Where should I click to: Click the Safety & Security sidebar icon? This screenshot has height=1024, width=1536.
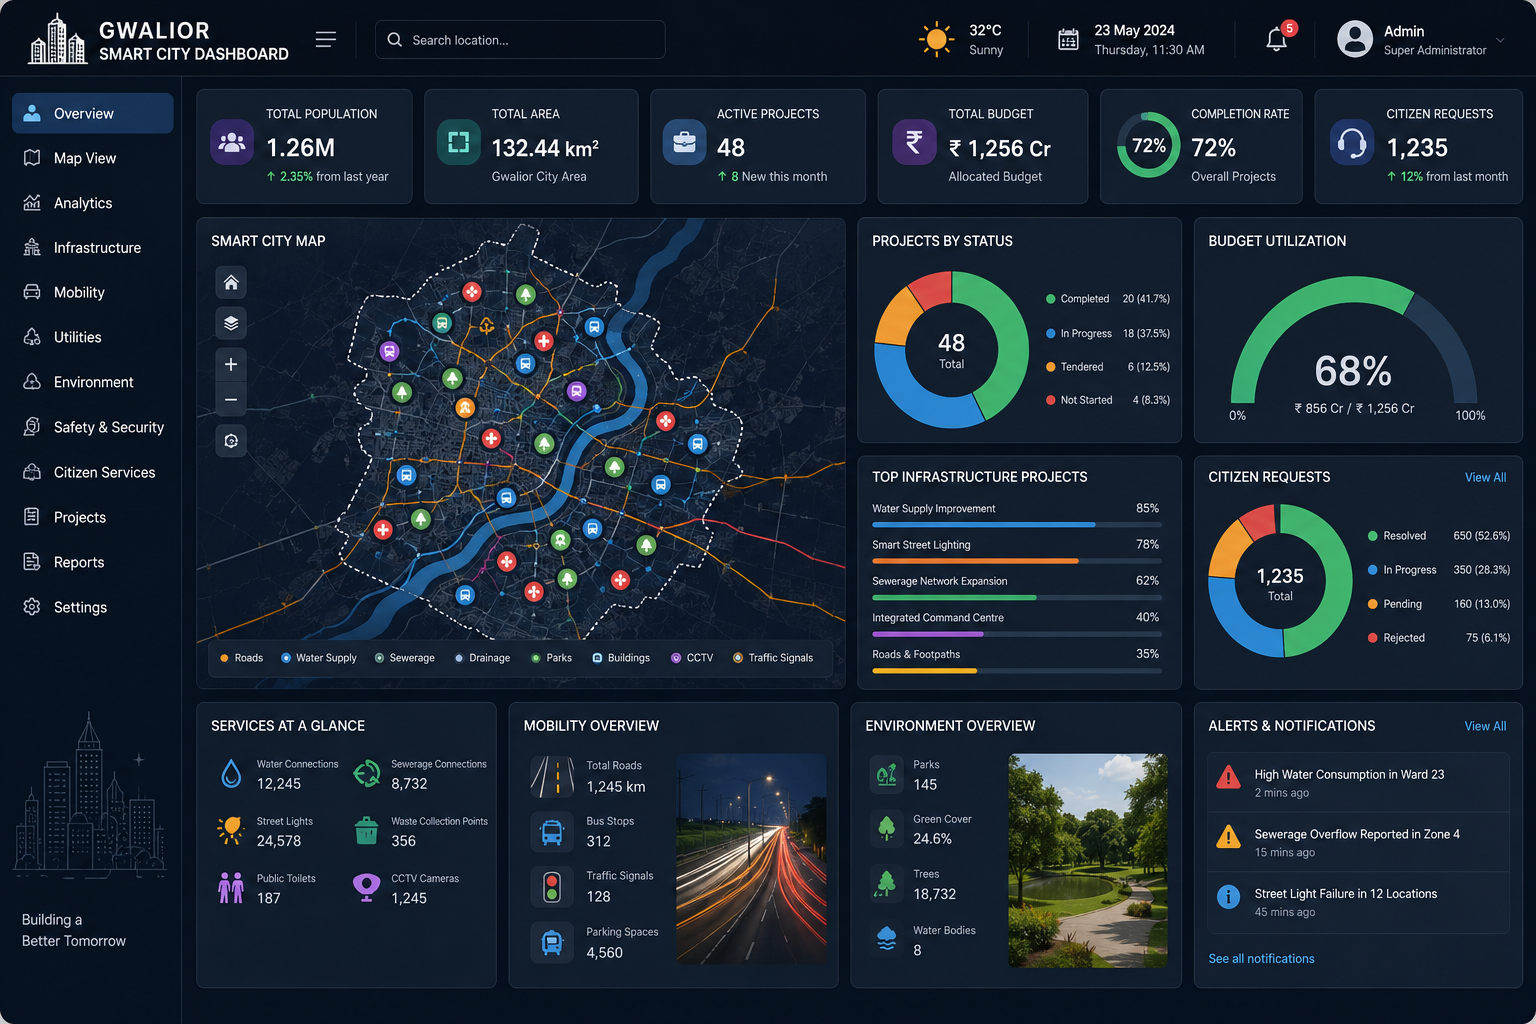(x=32, y=427)
